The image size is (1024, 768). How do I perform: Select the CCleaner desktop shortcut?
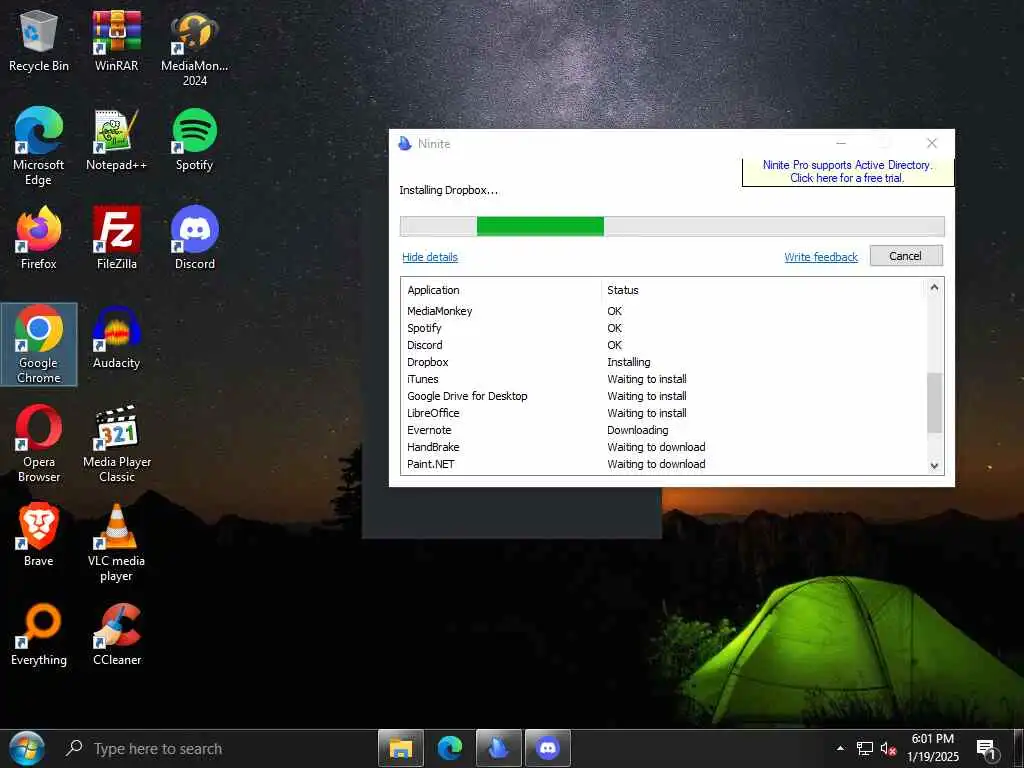(116, 635)
